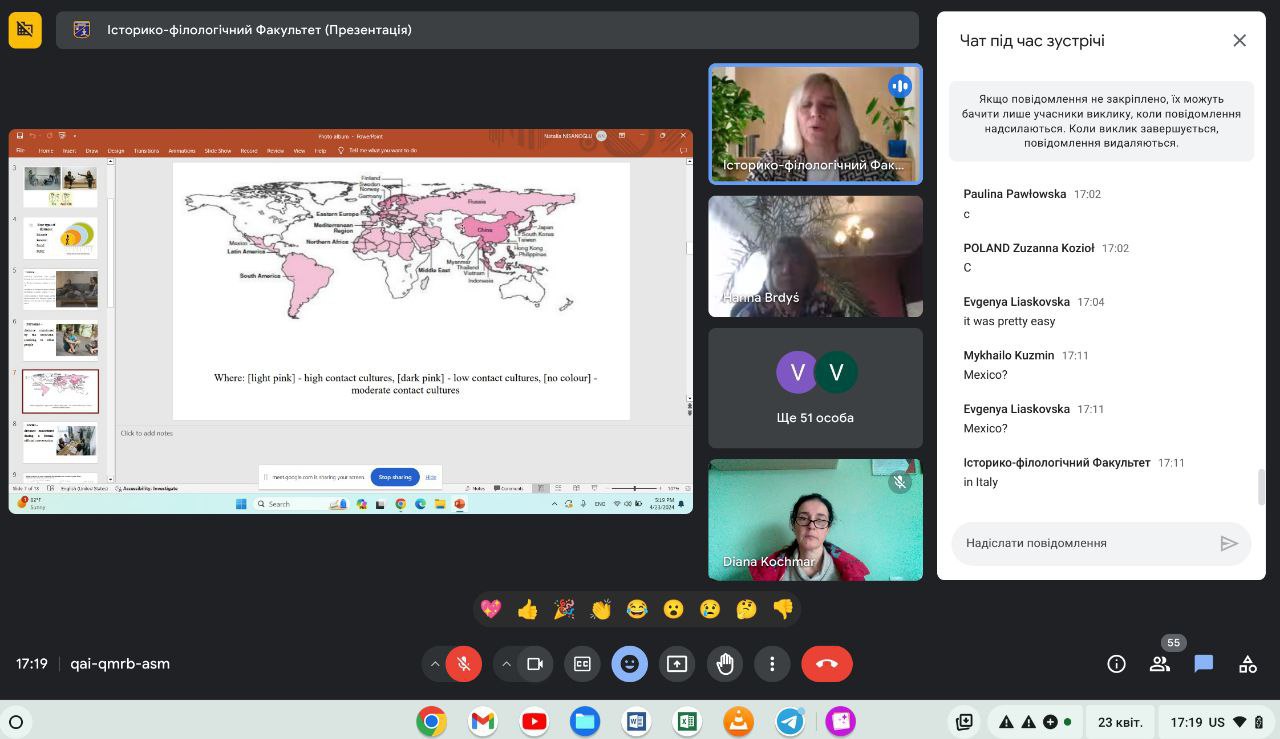Select slide 6 thumbnail in PowerPoint
The height and width of the screenshot is (739, 1280).
coord(61,340)
